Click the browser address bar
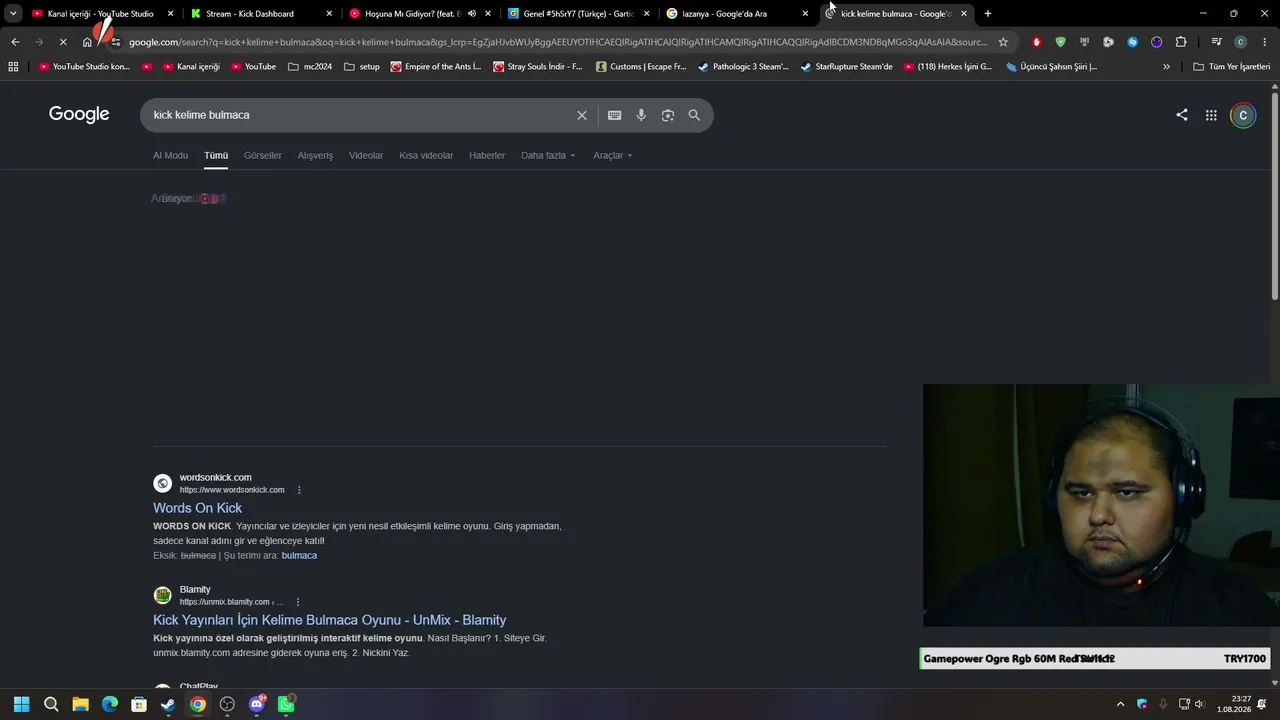Image resolution: width=1280 pixels, height=720 pixels. (558, 42)
